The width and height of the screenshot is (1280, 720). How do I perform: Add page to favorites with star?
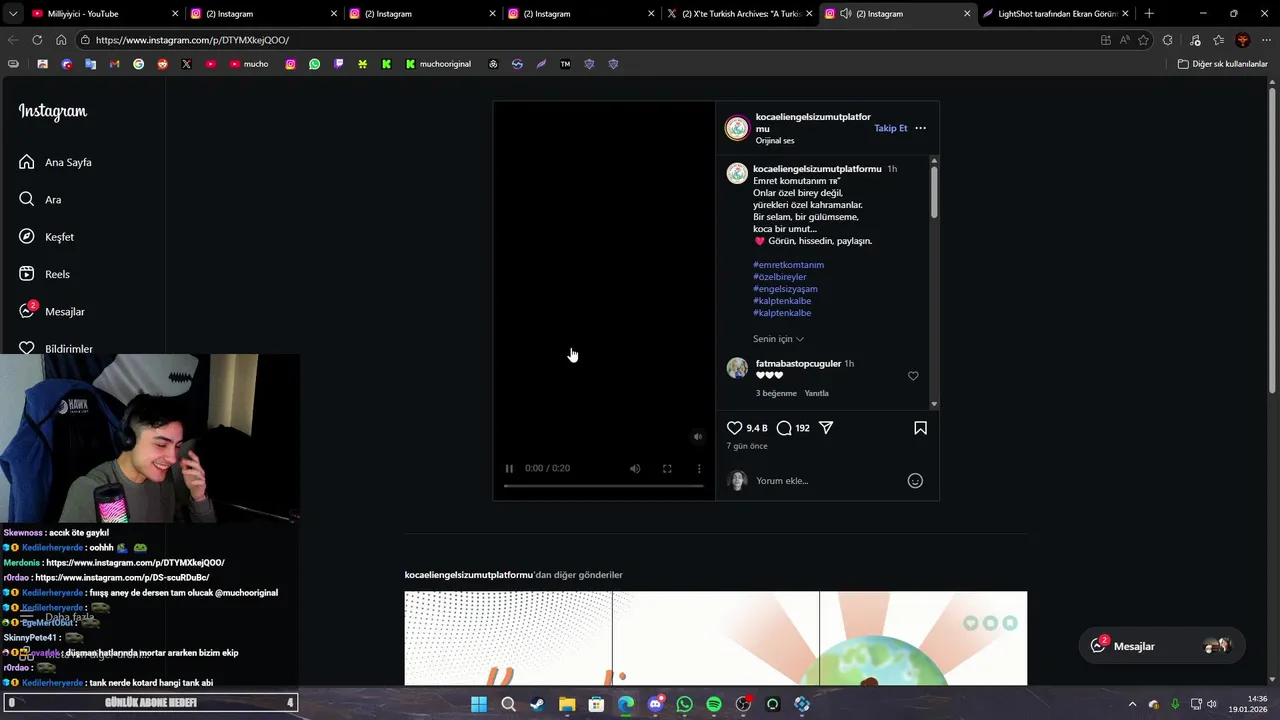[1142, 40]
